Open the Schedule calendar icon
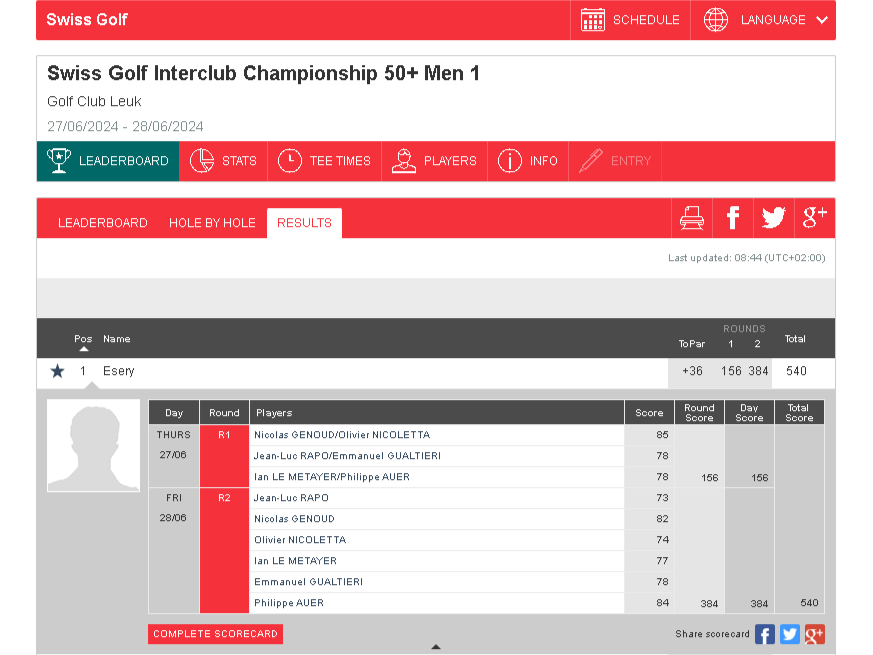Screen dimensions: 873x655 pos(592,20)
